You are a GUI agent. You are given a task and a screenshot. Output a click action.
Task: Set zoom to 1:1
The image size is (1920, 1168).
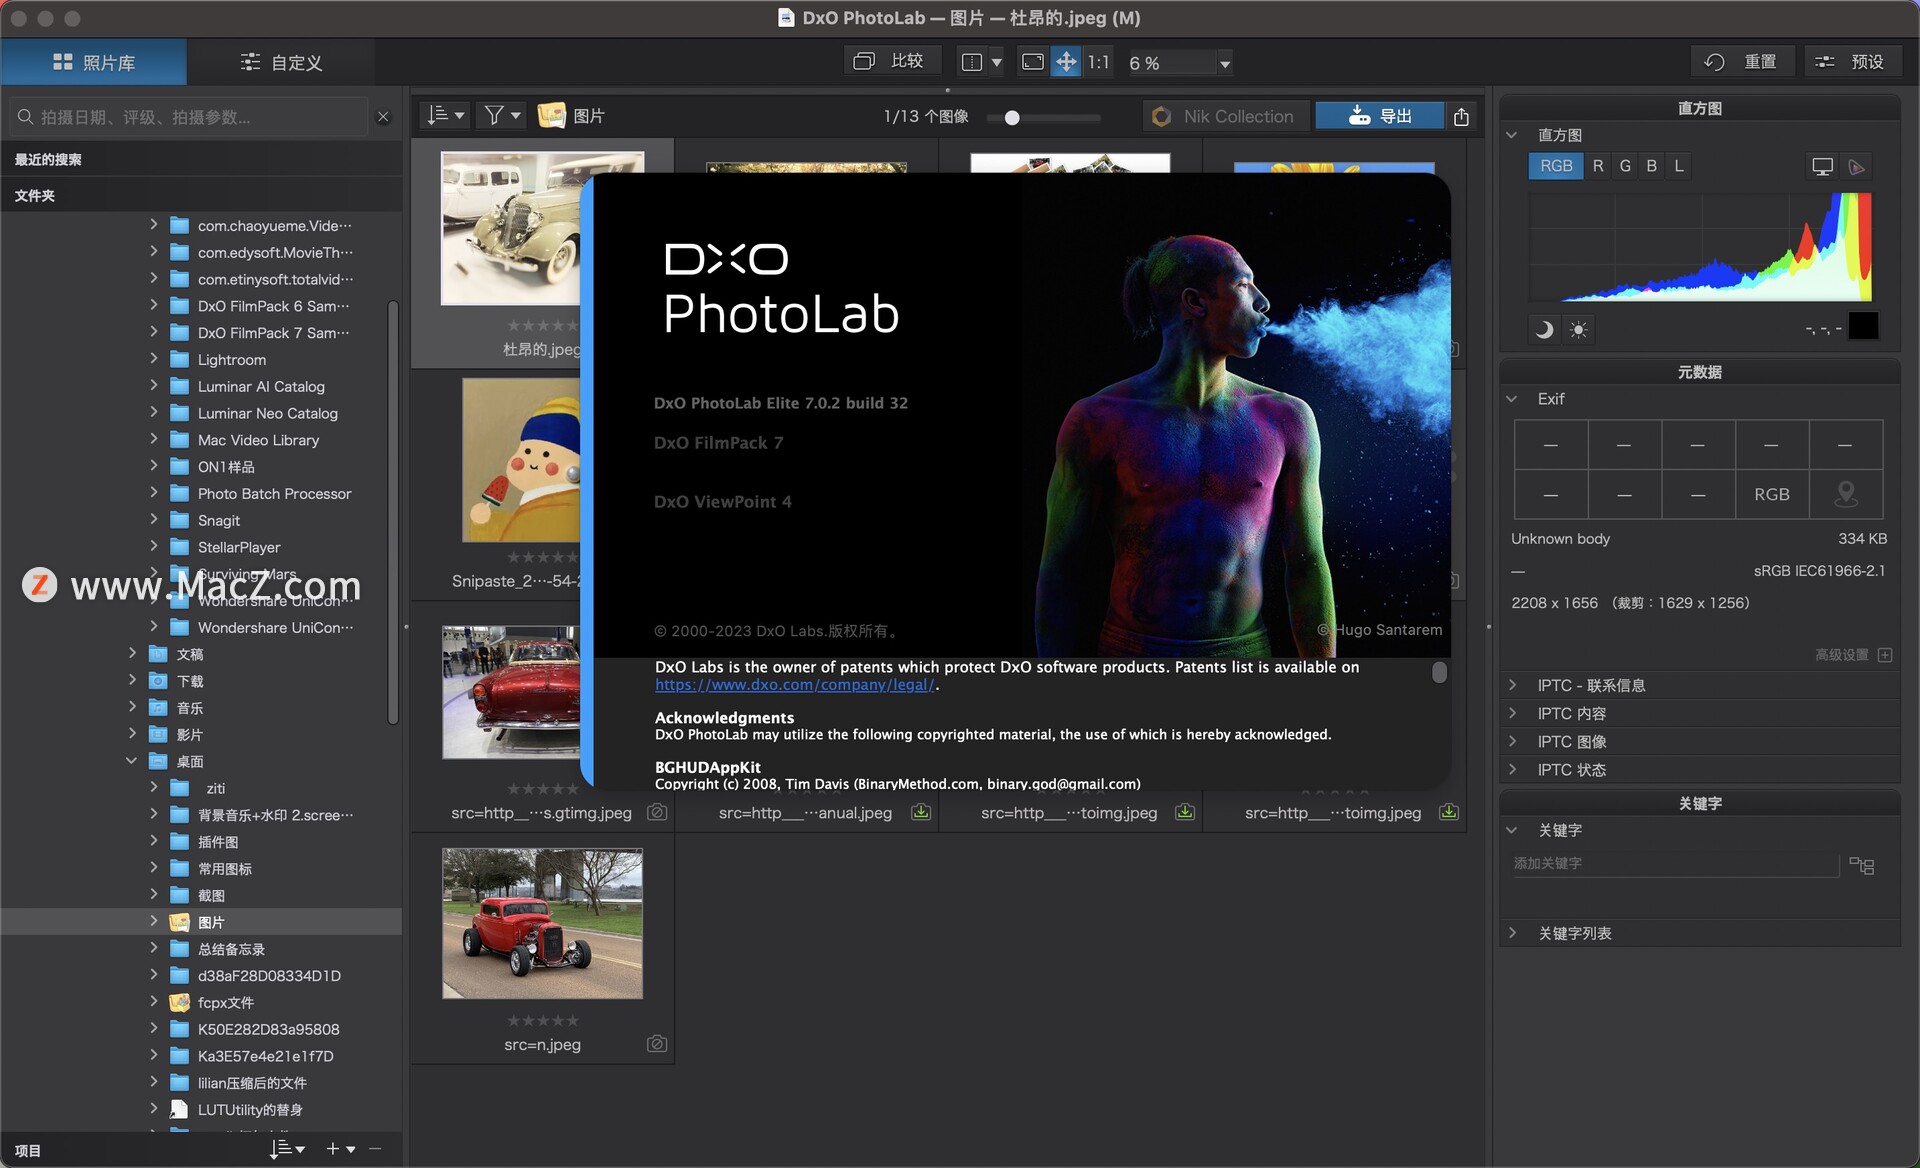[x=1099, y=62]
